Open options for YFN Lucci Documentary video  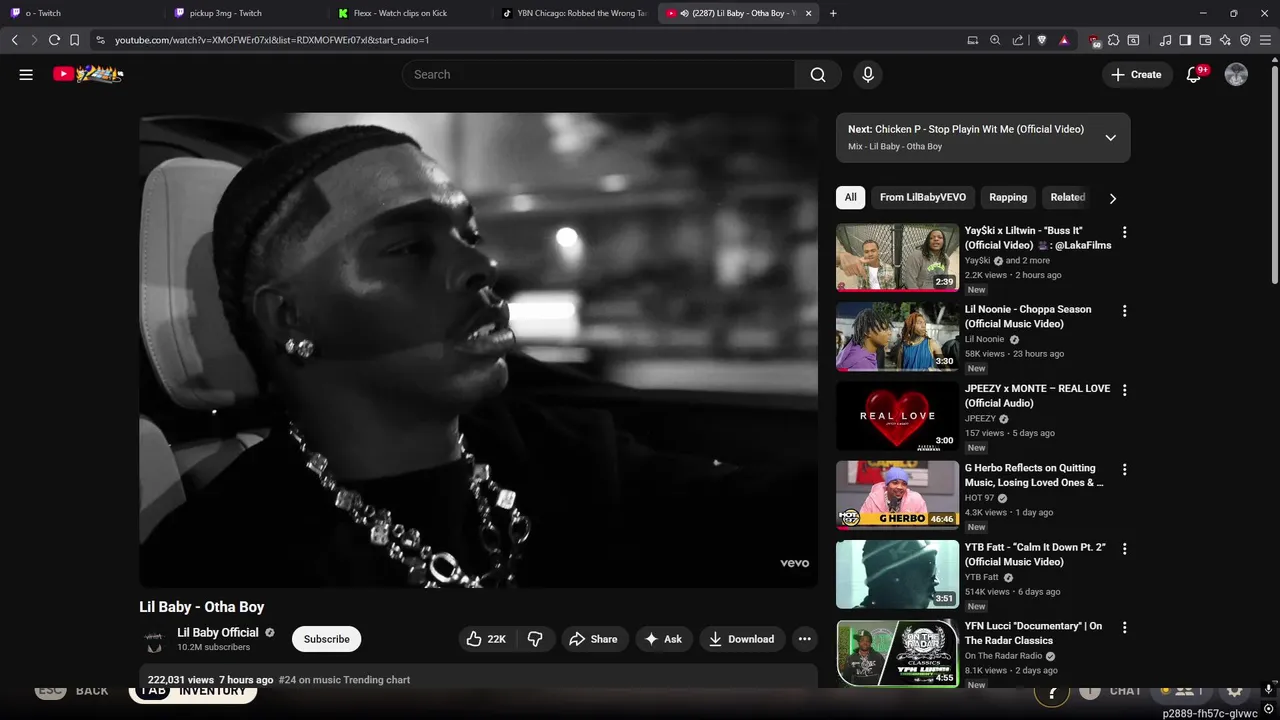[x=1124, y=628]
